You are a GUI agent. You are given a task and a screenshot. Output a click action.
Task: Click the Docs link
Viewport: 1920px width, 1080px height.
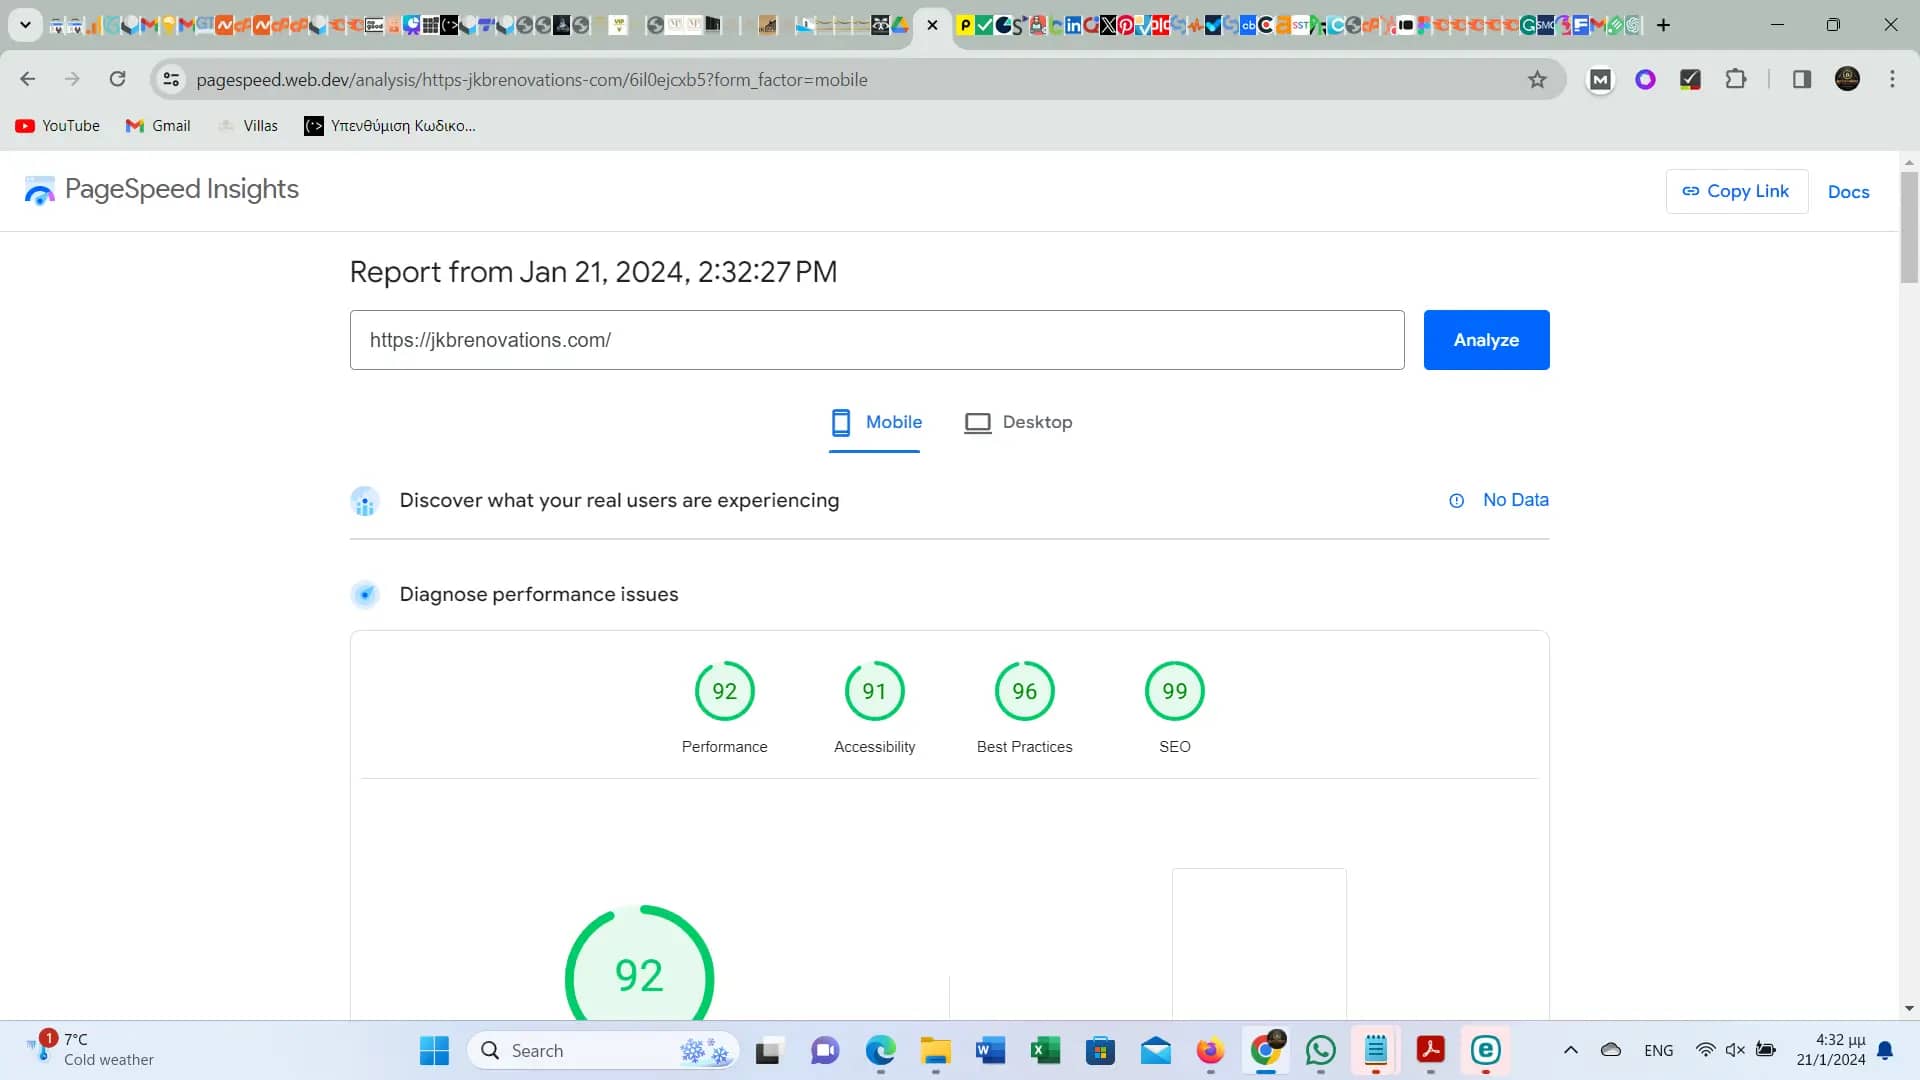(1849, 190)
